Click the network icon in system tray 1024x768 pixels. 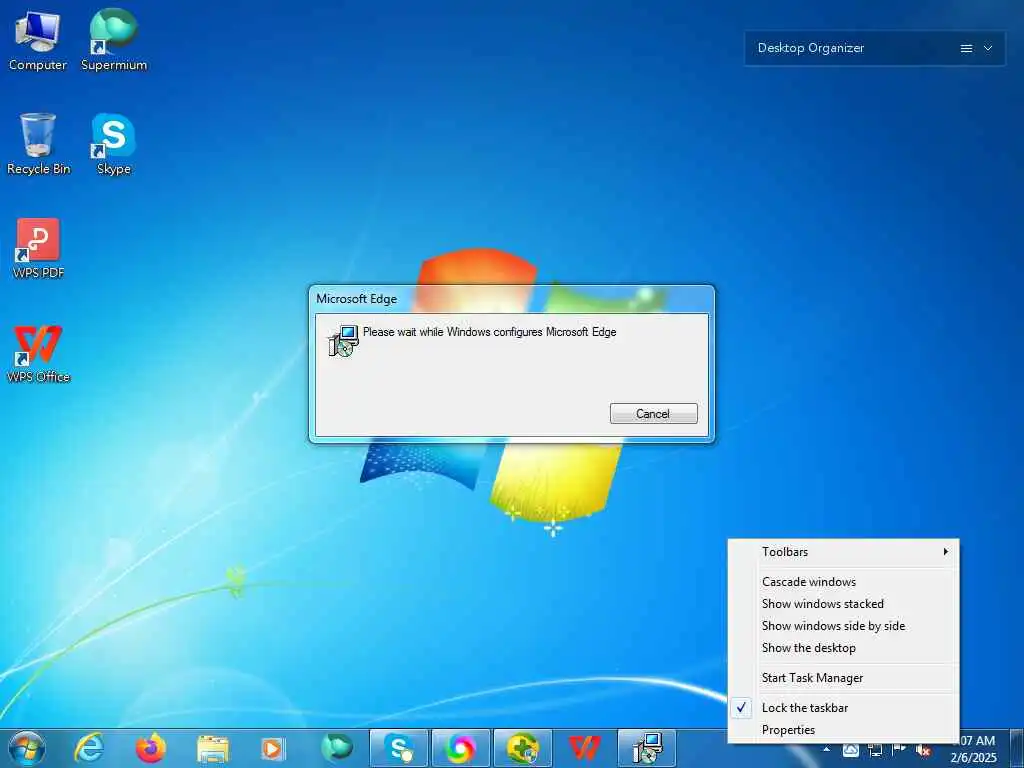[875, 750]
